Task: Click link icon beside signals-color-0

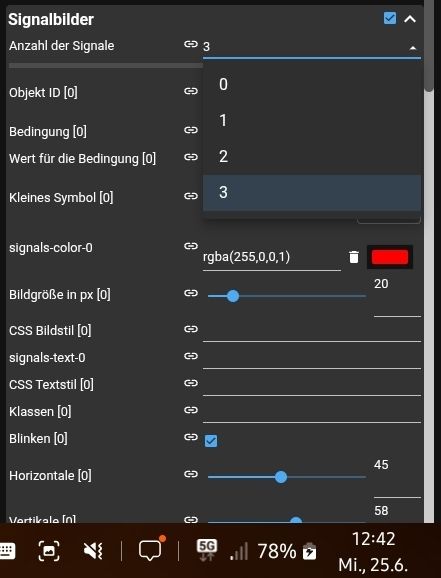Action: click(x=191, y=246)
